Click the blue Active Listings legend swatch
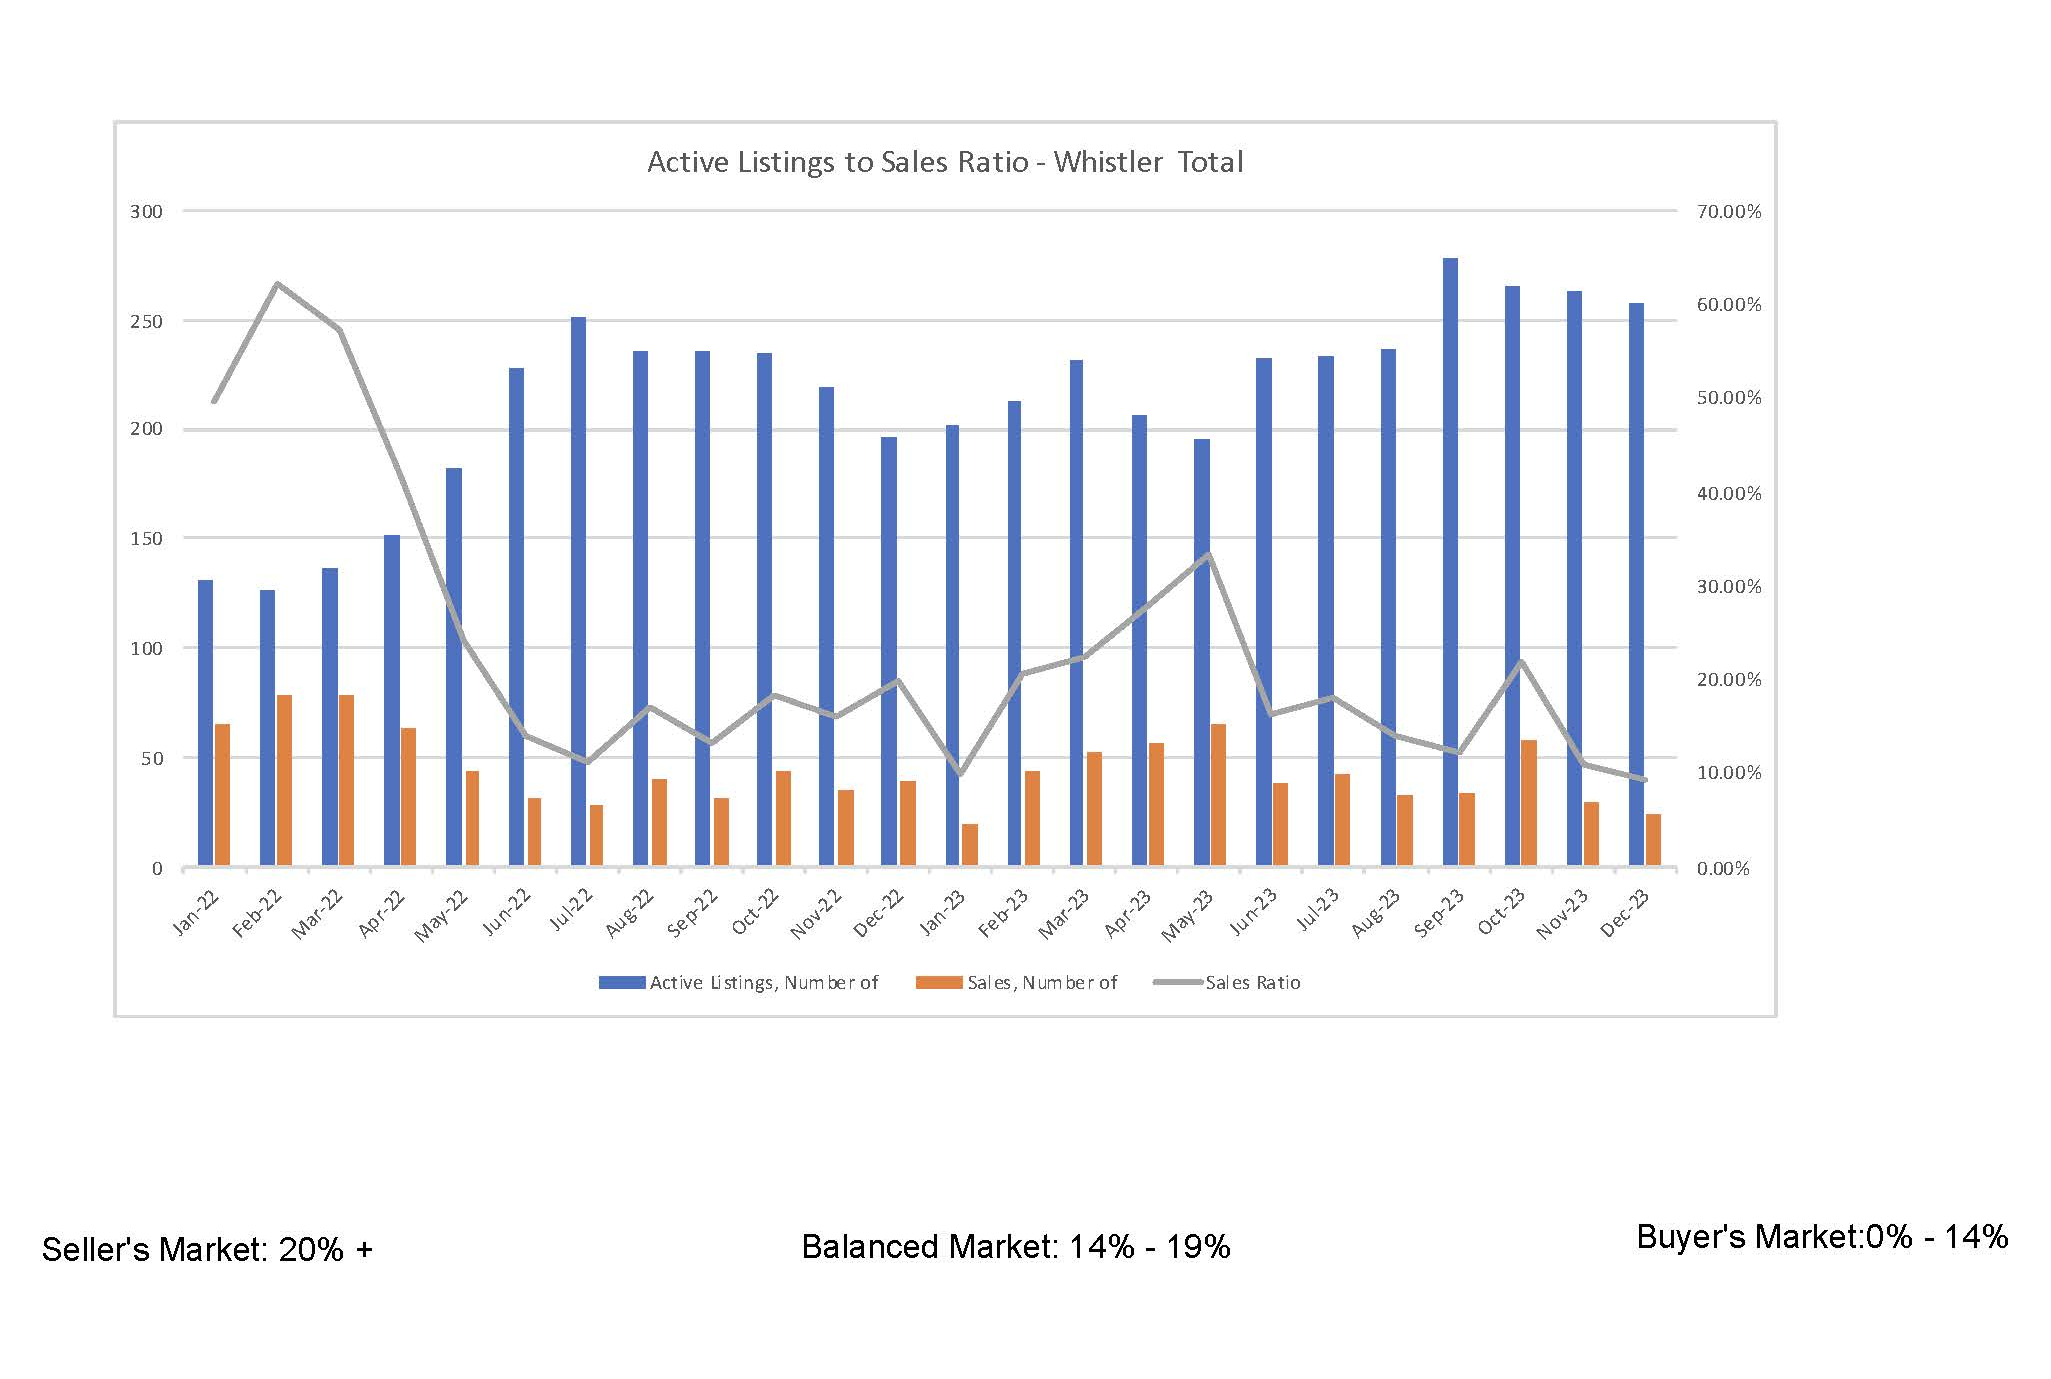Screen dimensions: 2051x1379 622,983
